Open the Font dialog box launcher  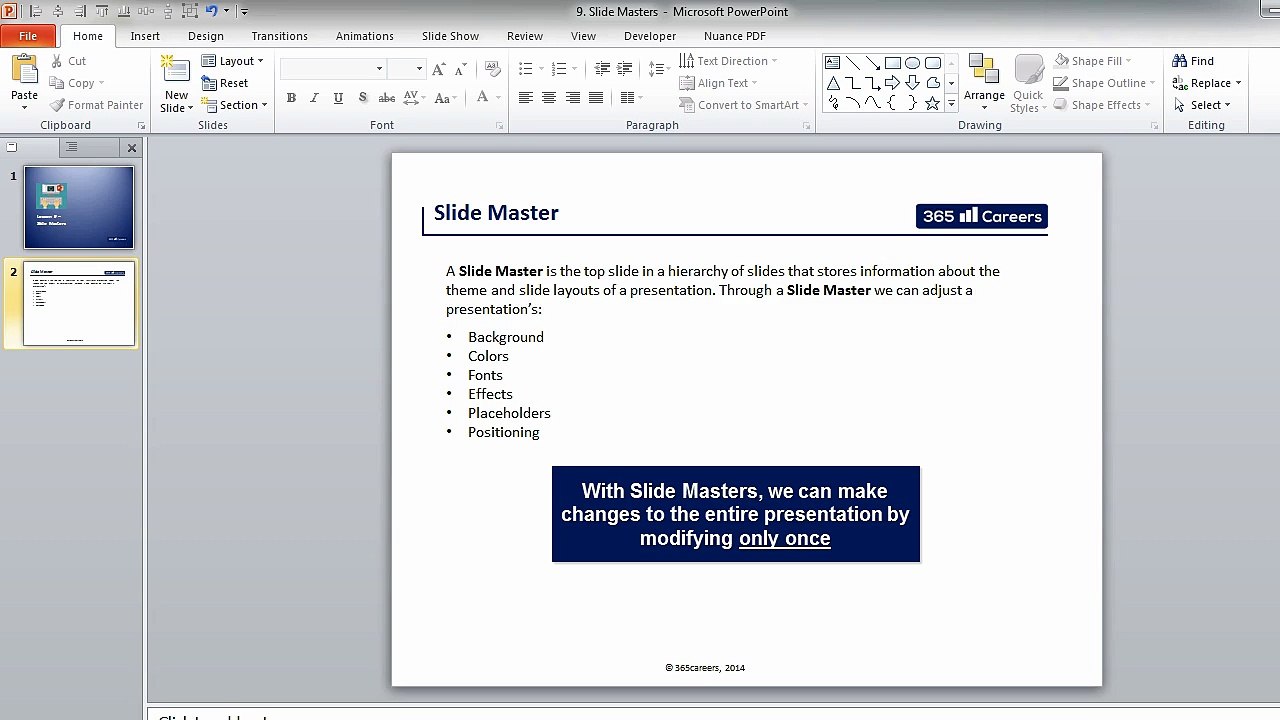(499, 127)
